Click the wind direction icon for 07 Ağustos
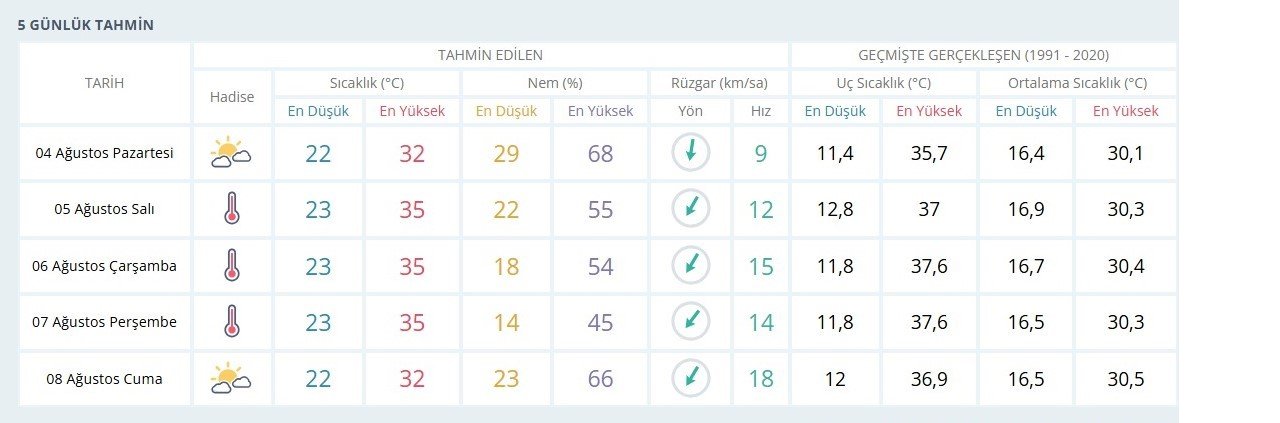This screenshot has width=1280, height=423. pos(690,321)
